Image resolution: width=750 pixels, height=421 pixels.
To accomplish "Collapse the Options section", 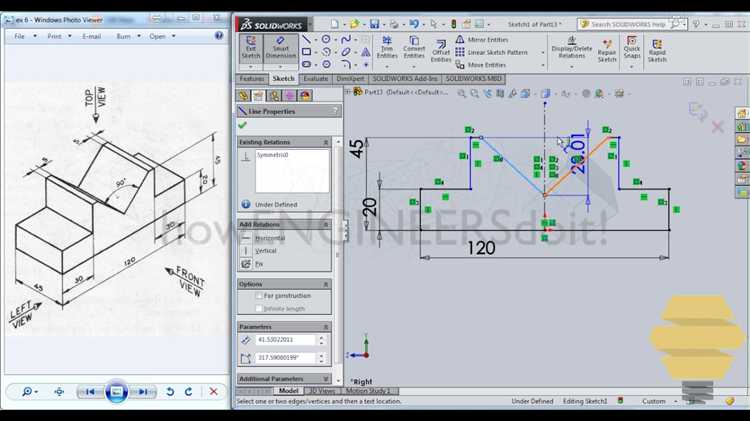I will [326, 284].
